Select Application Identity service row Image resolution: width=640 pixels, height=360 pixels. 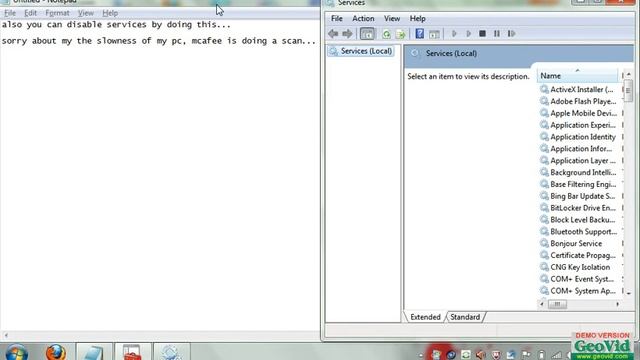578,137
